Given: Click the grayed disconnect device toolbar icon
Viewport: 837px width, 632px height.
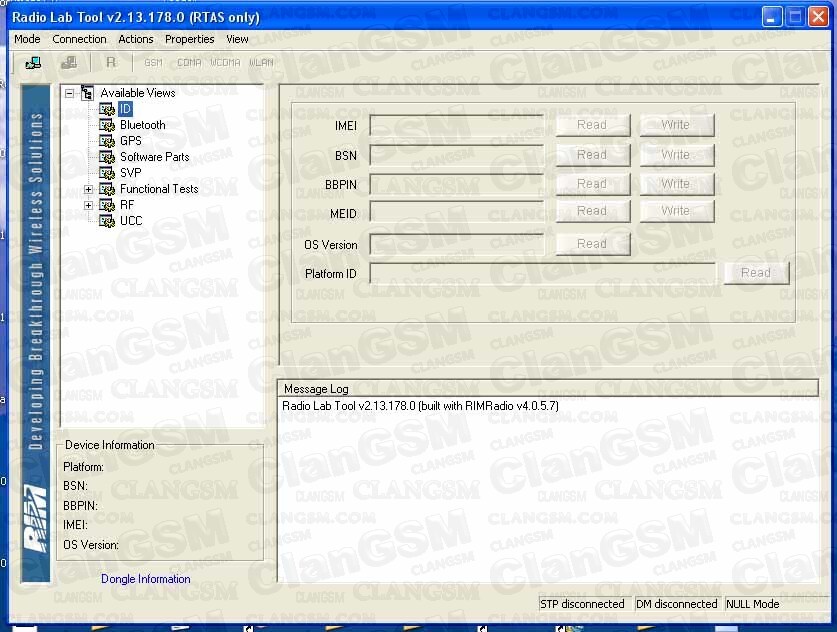Looking at the screenshot, I should (x=69, y=63).
